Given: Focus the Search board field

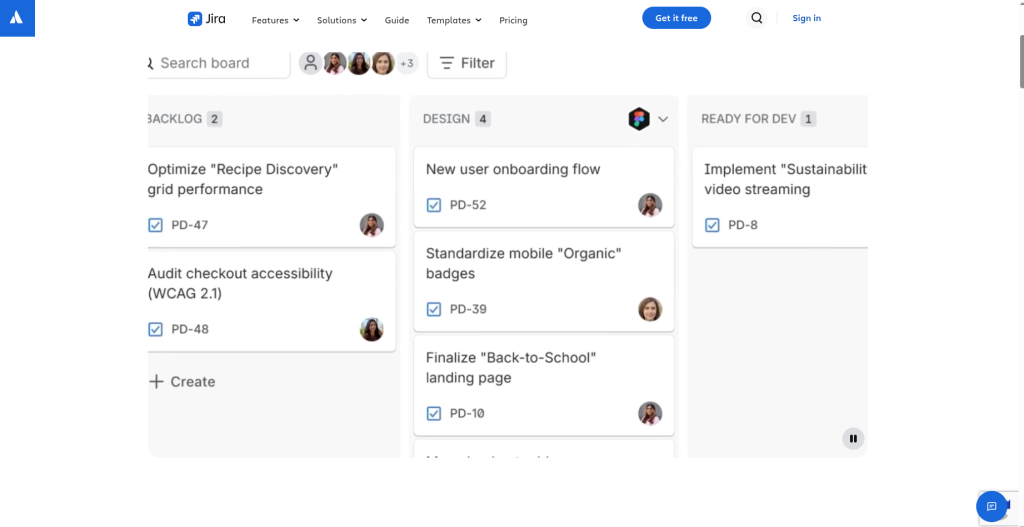Looking at the screenshot, I should point(219,63).
